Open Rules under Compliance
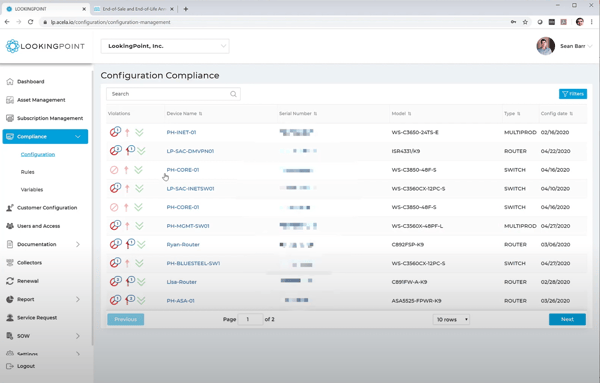 (28, 172)
